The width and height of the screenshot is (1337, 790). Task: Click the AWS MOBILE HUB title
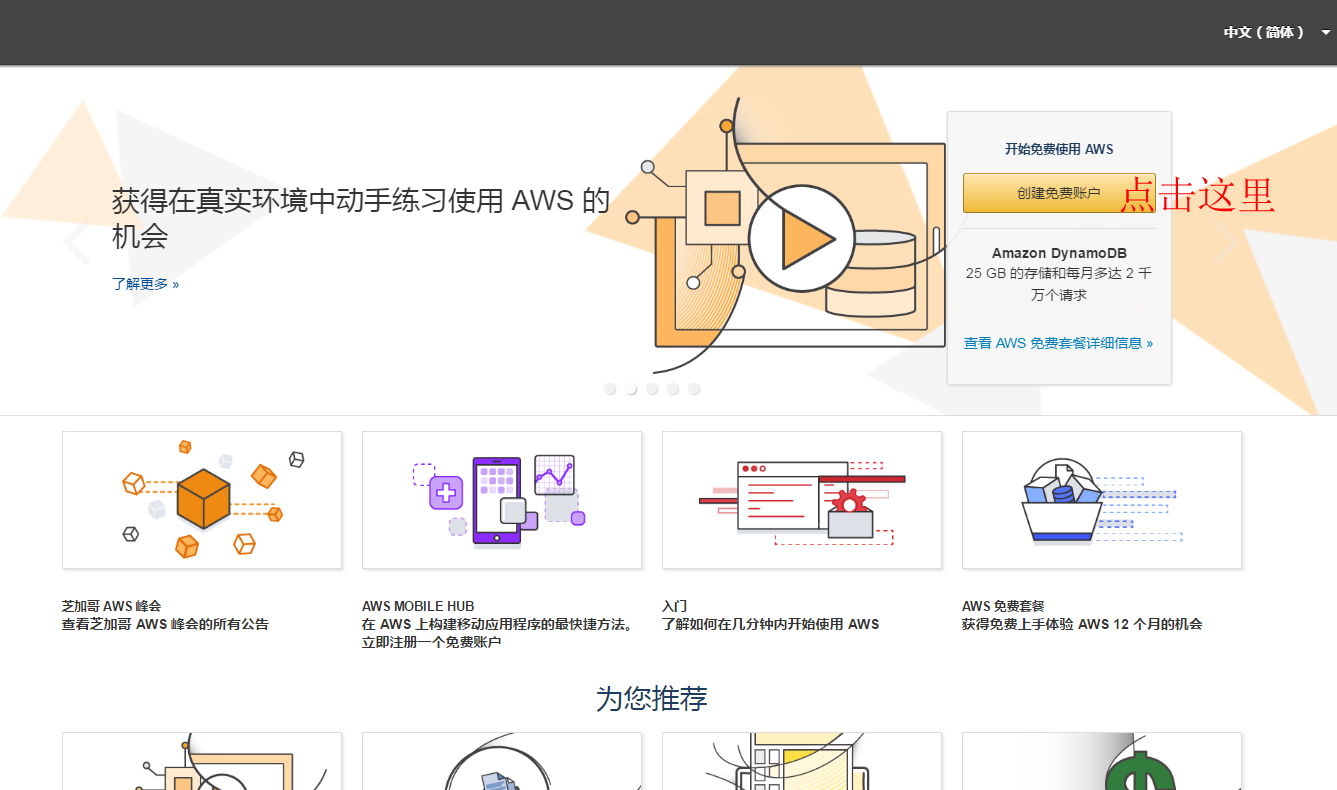tap(418, 606)
